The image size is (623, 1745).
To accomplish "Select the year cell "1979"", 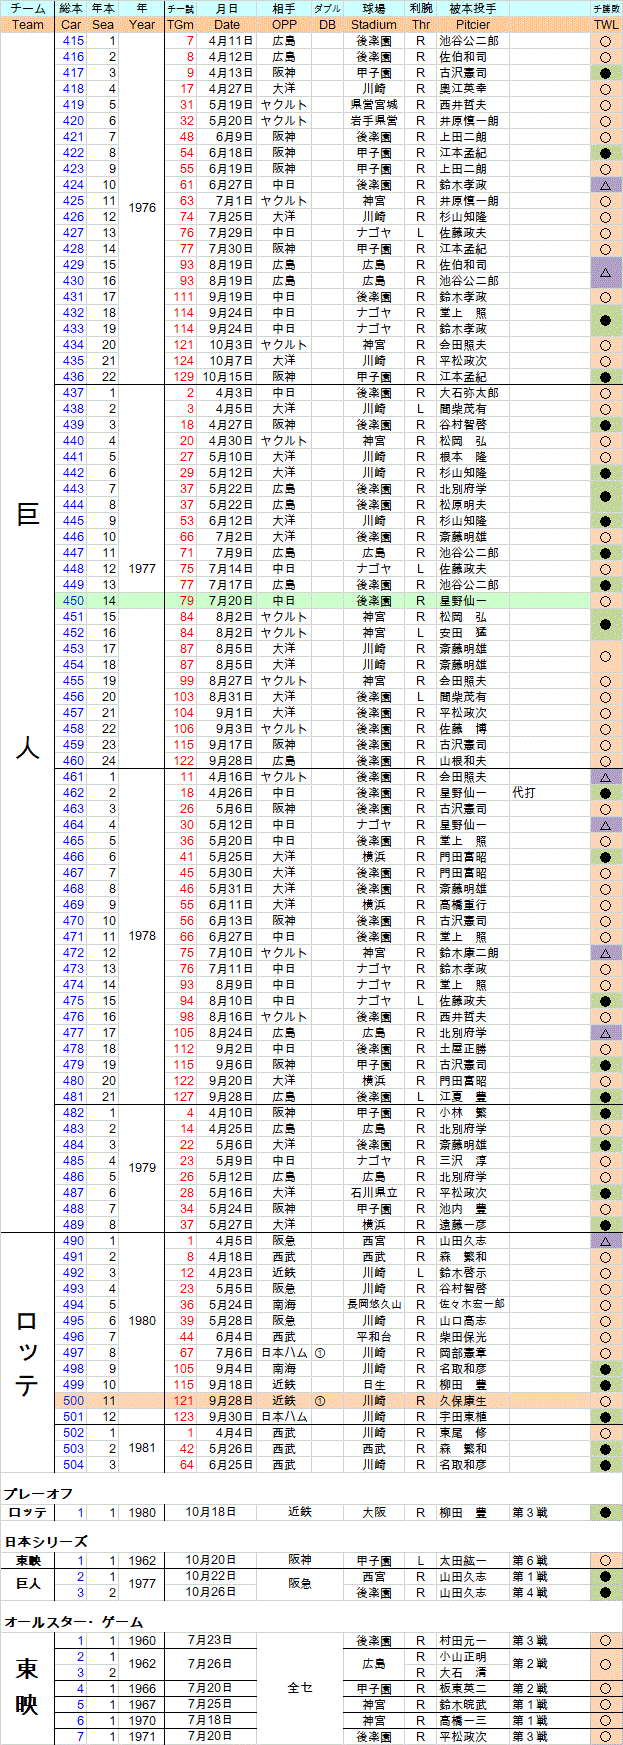I will [x=142, y=1169].
